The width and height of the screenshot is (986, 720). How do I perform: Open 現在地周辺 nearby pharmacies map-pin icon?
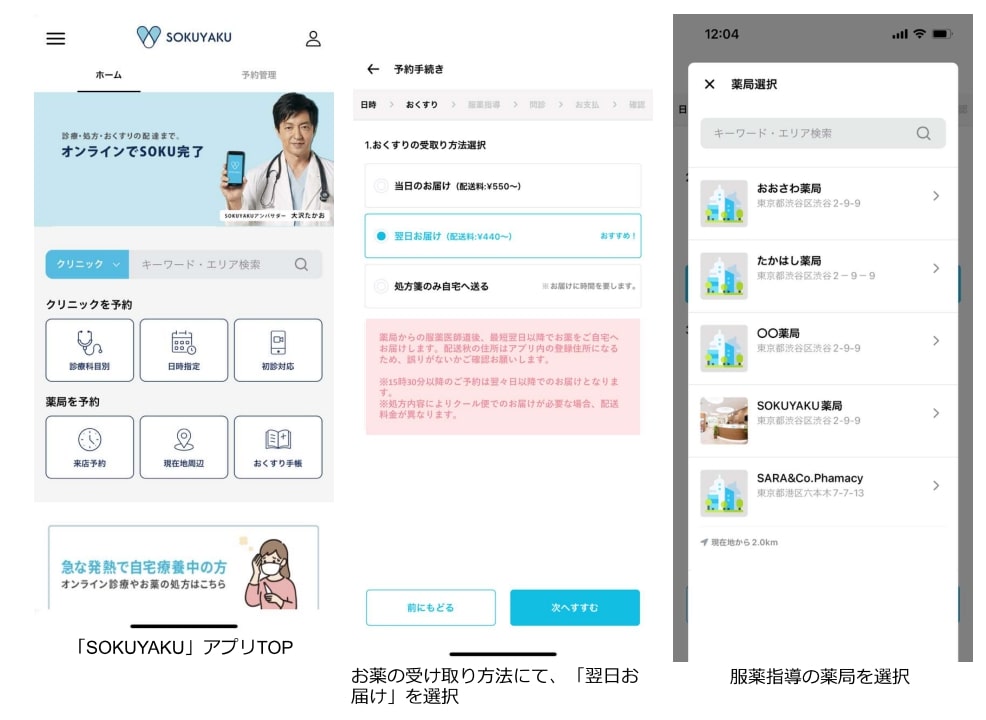183,447
